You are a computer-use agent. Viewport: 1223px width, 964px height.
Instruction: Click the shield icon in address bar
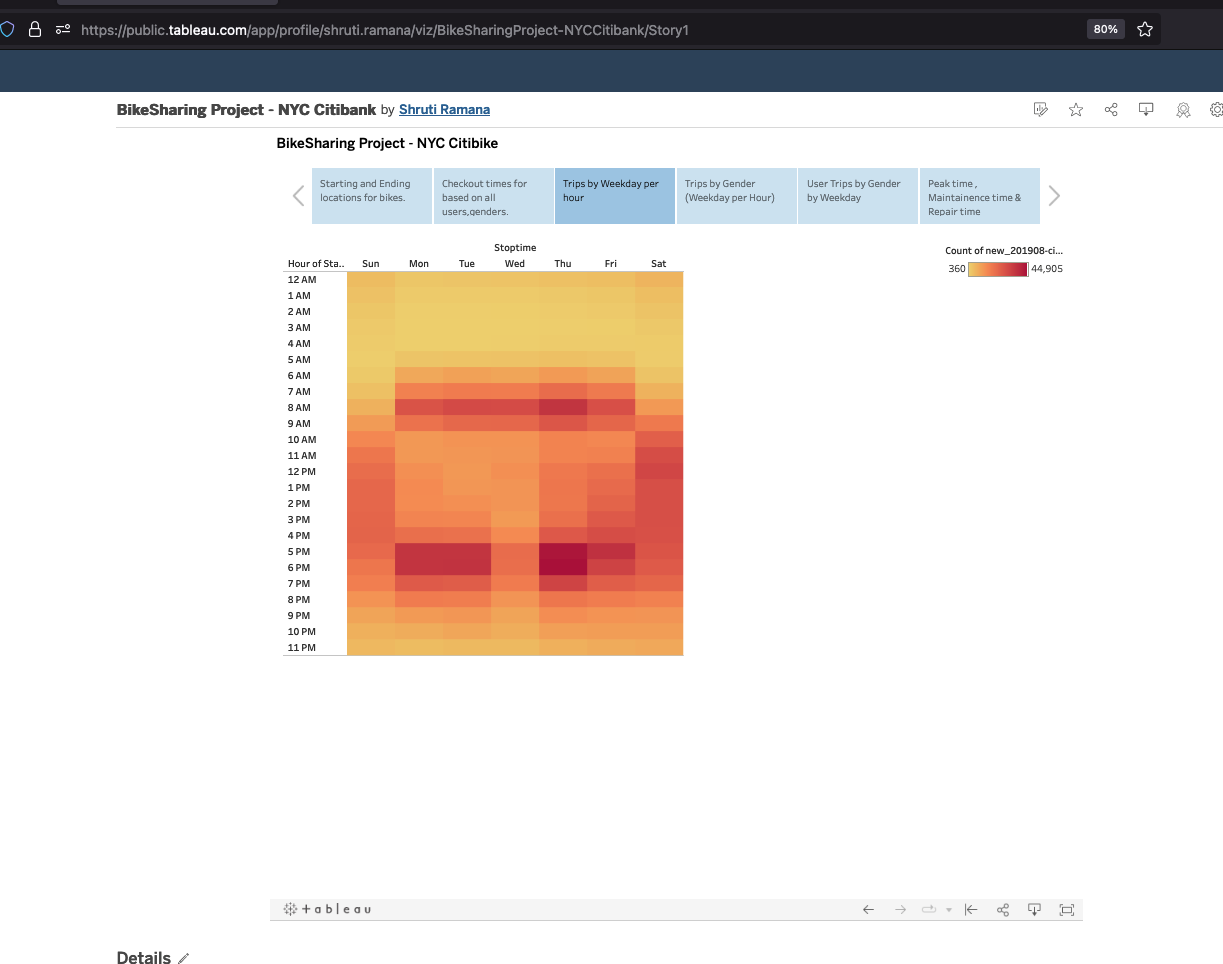(6, 29)
